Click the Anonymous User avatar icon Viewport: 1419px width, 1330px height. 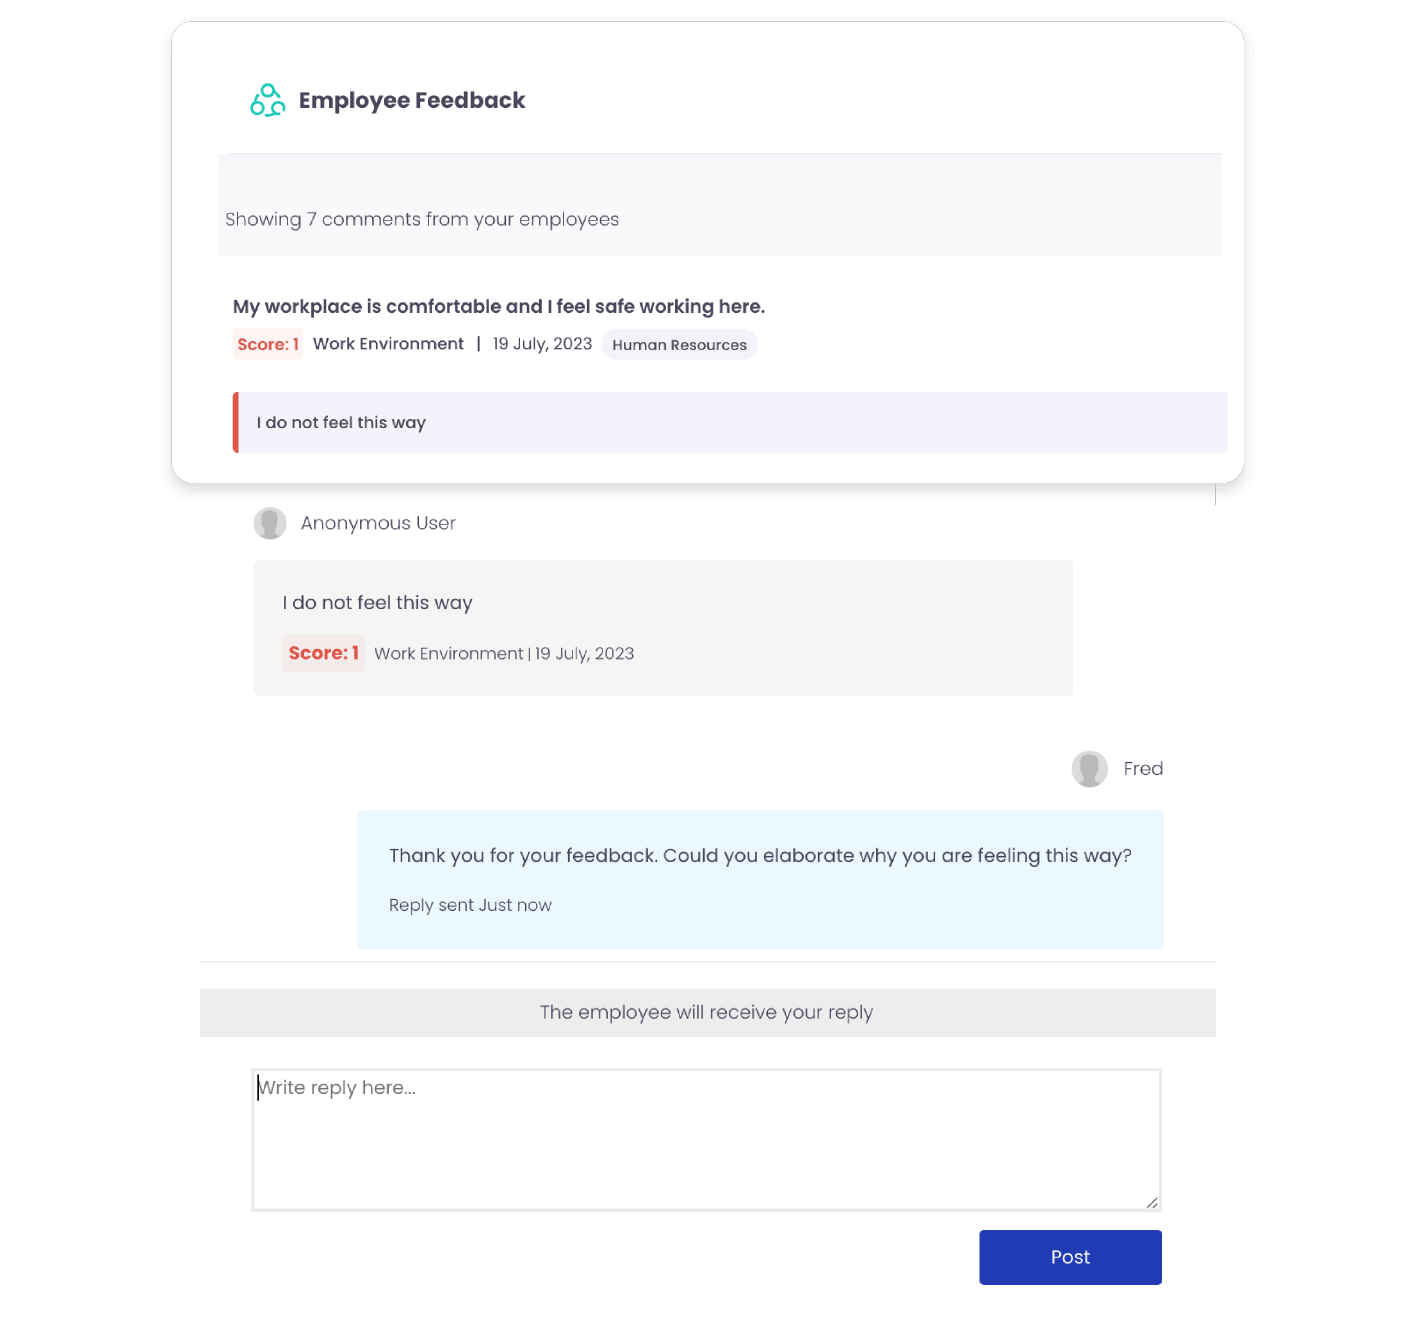270,523
